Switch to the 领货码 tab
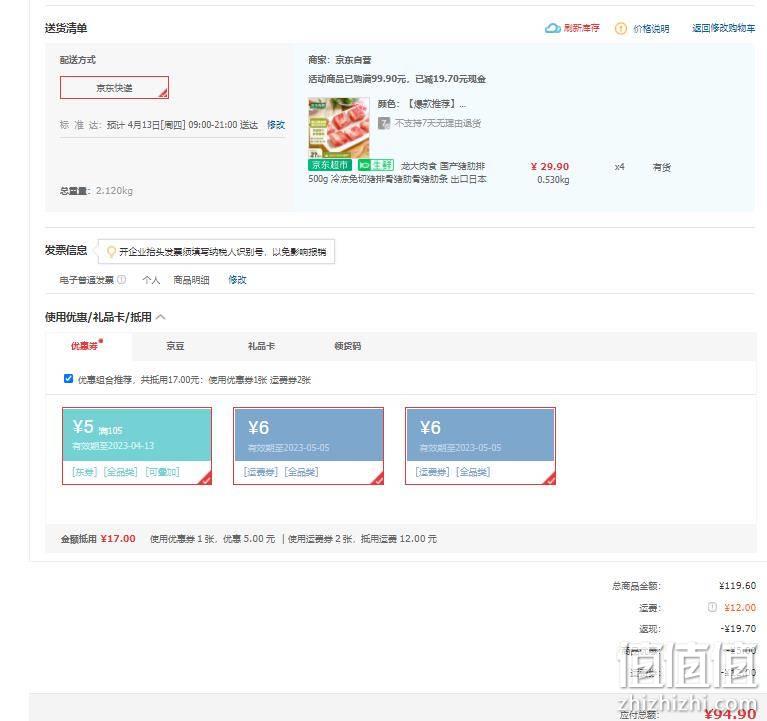This screenshot has height=721, width=767. click(348, 346)
